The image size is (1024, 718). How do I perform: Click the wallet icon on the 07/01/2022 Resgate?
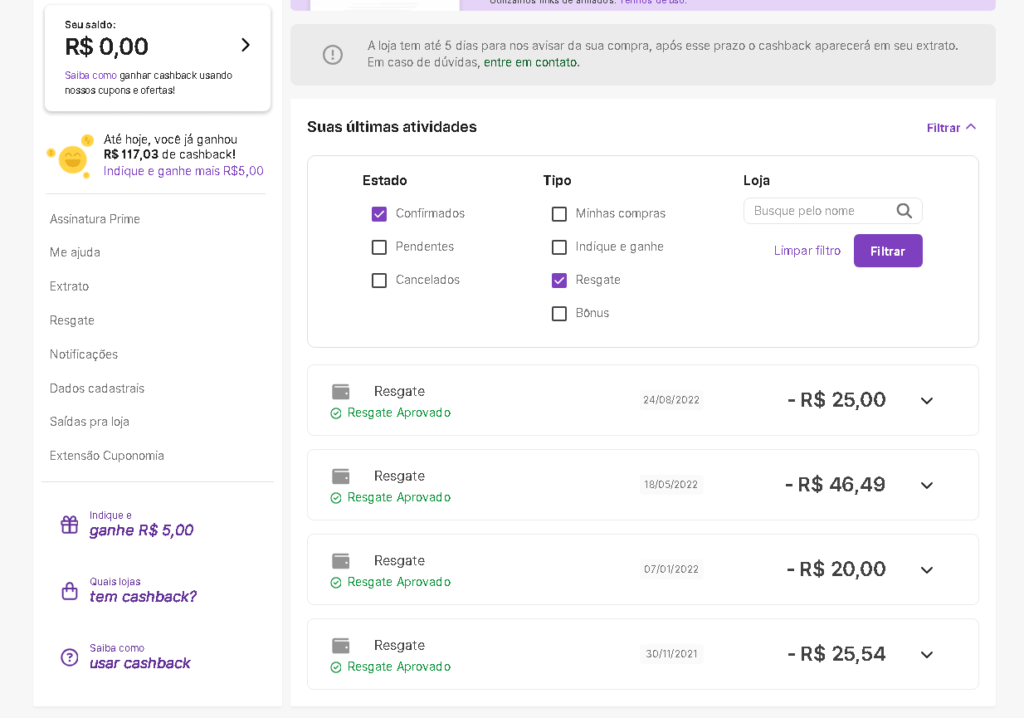coord(341,561)
